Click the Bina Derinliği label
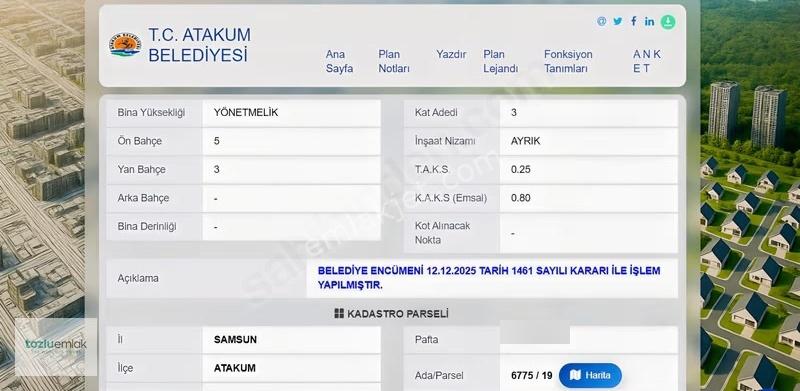The height and width of the screenshot is (391, 800). pos(147,227)
